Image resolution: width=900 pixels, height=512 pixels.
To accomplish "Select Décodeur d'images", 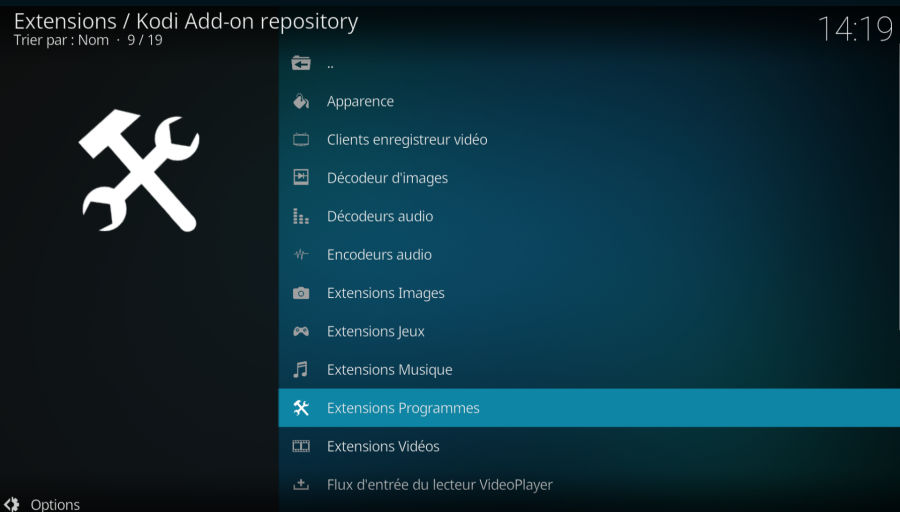I will 589,178.
